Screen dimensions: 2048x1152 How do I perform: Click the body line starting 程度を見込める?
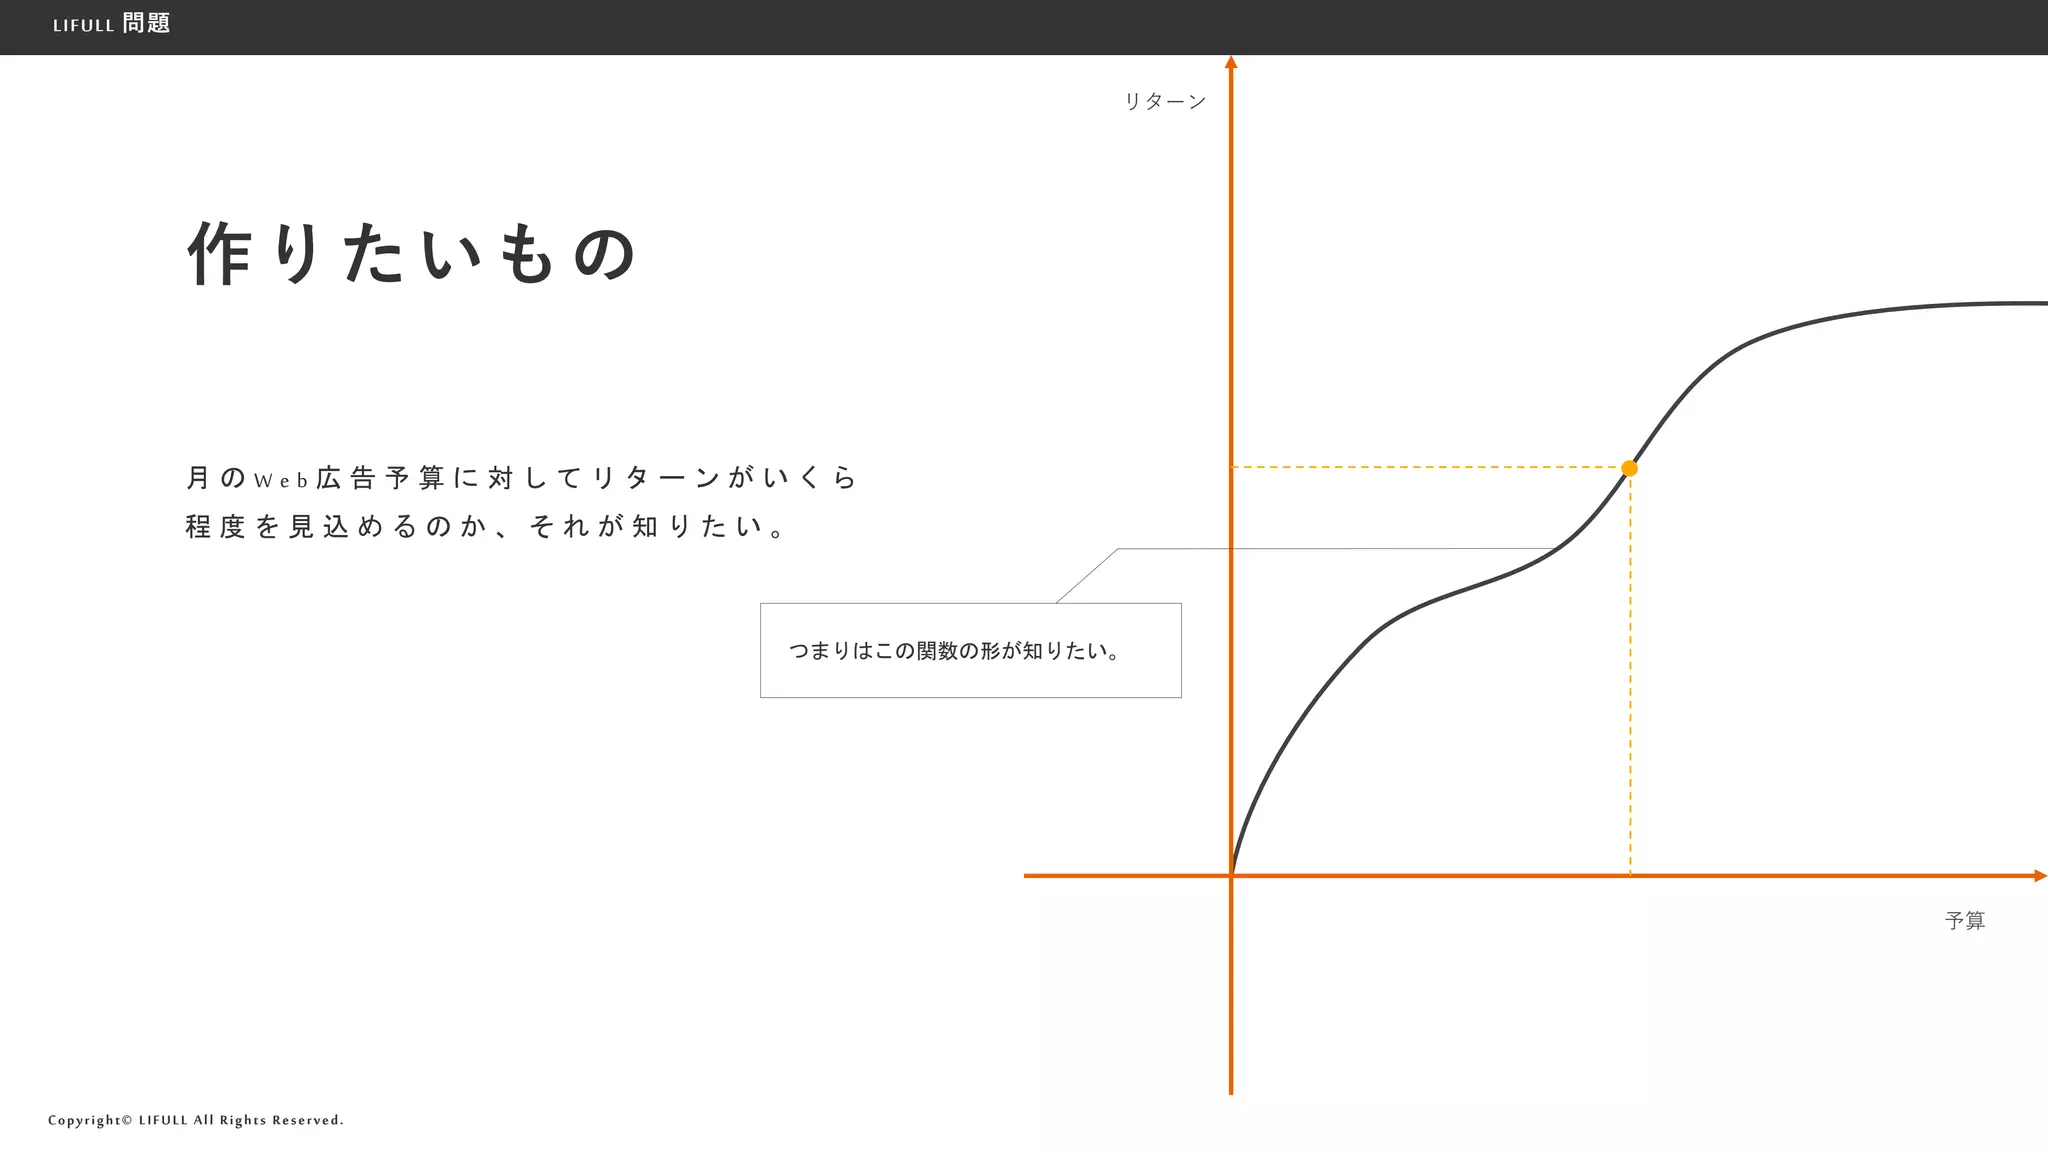(x=486, y=526)
